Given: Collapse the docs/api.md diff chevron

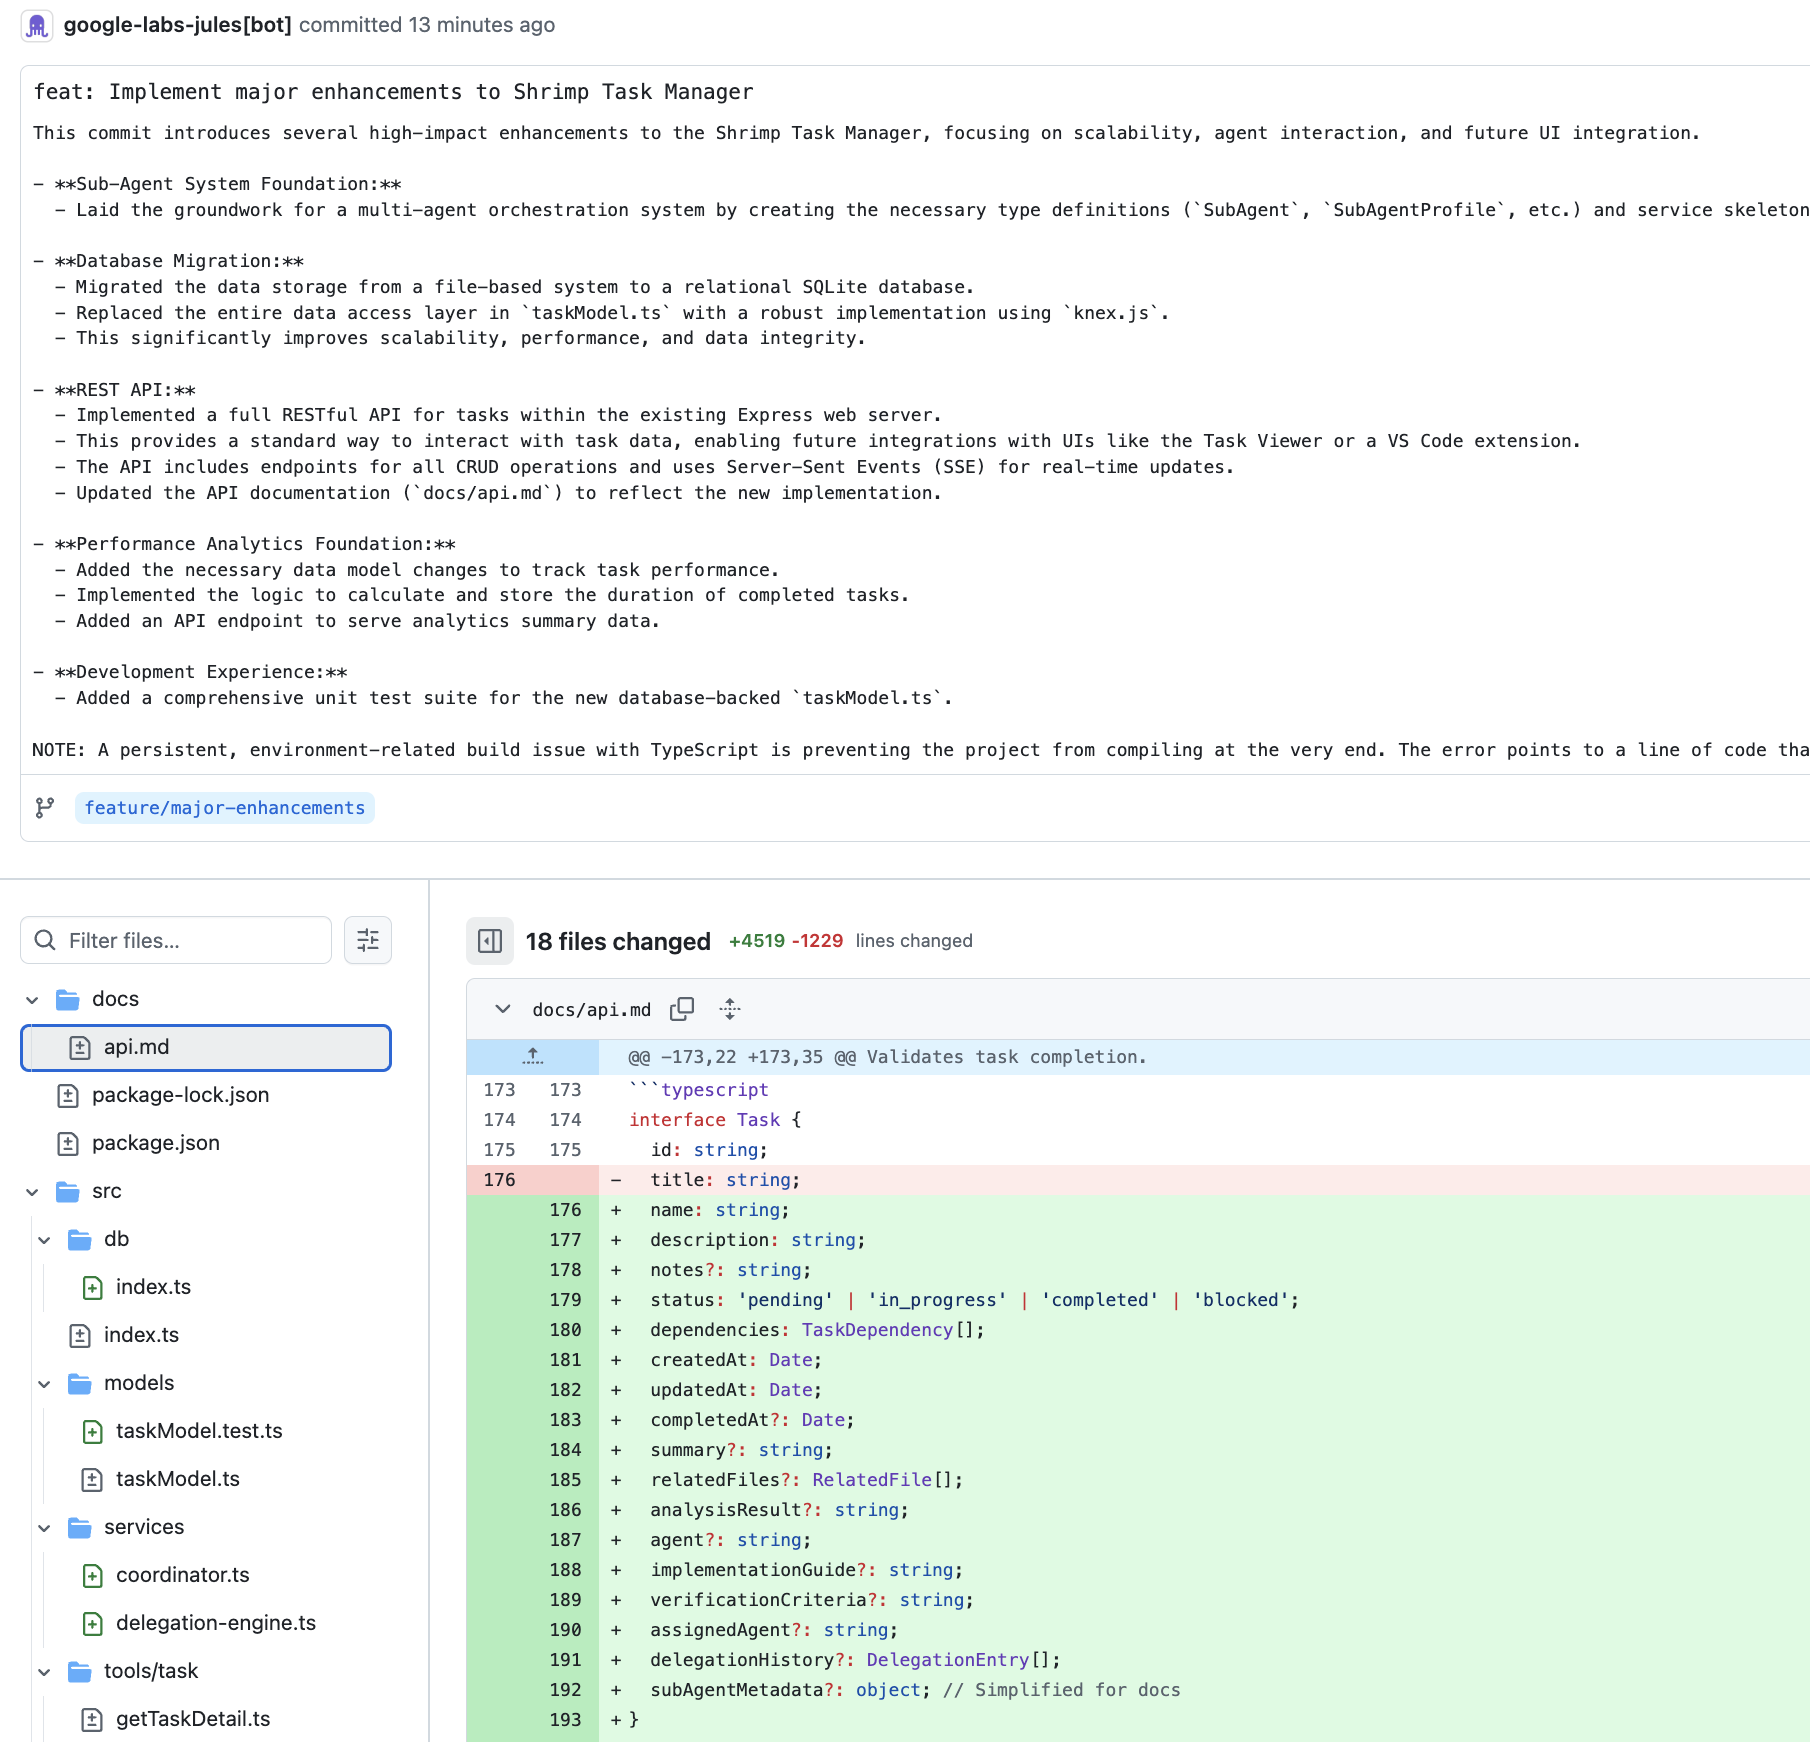Looking at the screenshot, I should click(x=503, y=1009).
